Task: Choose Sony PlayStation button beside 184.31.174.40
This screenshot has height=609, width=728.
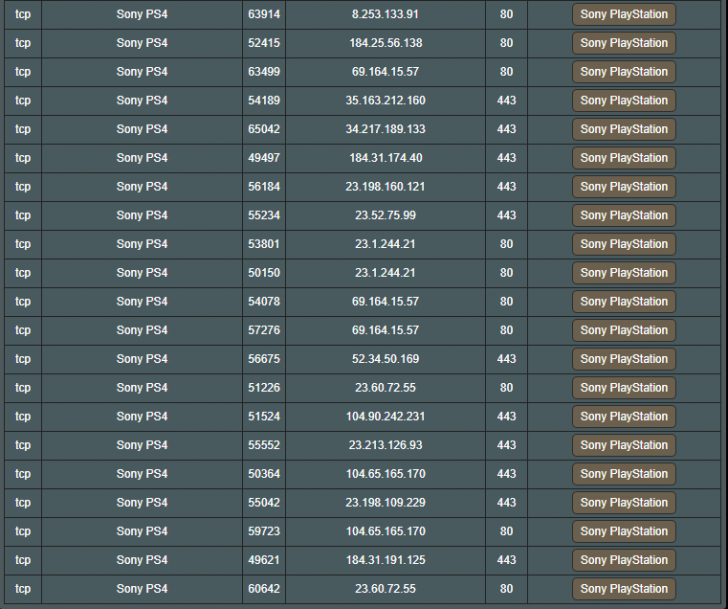Action: [624, 158]
